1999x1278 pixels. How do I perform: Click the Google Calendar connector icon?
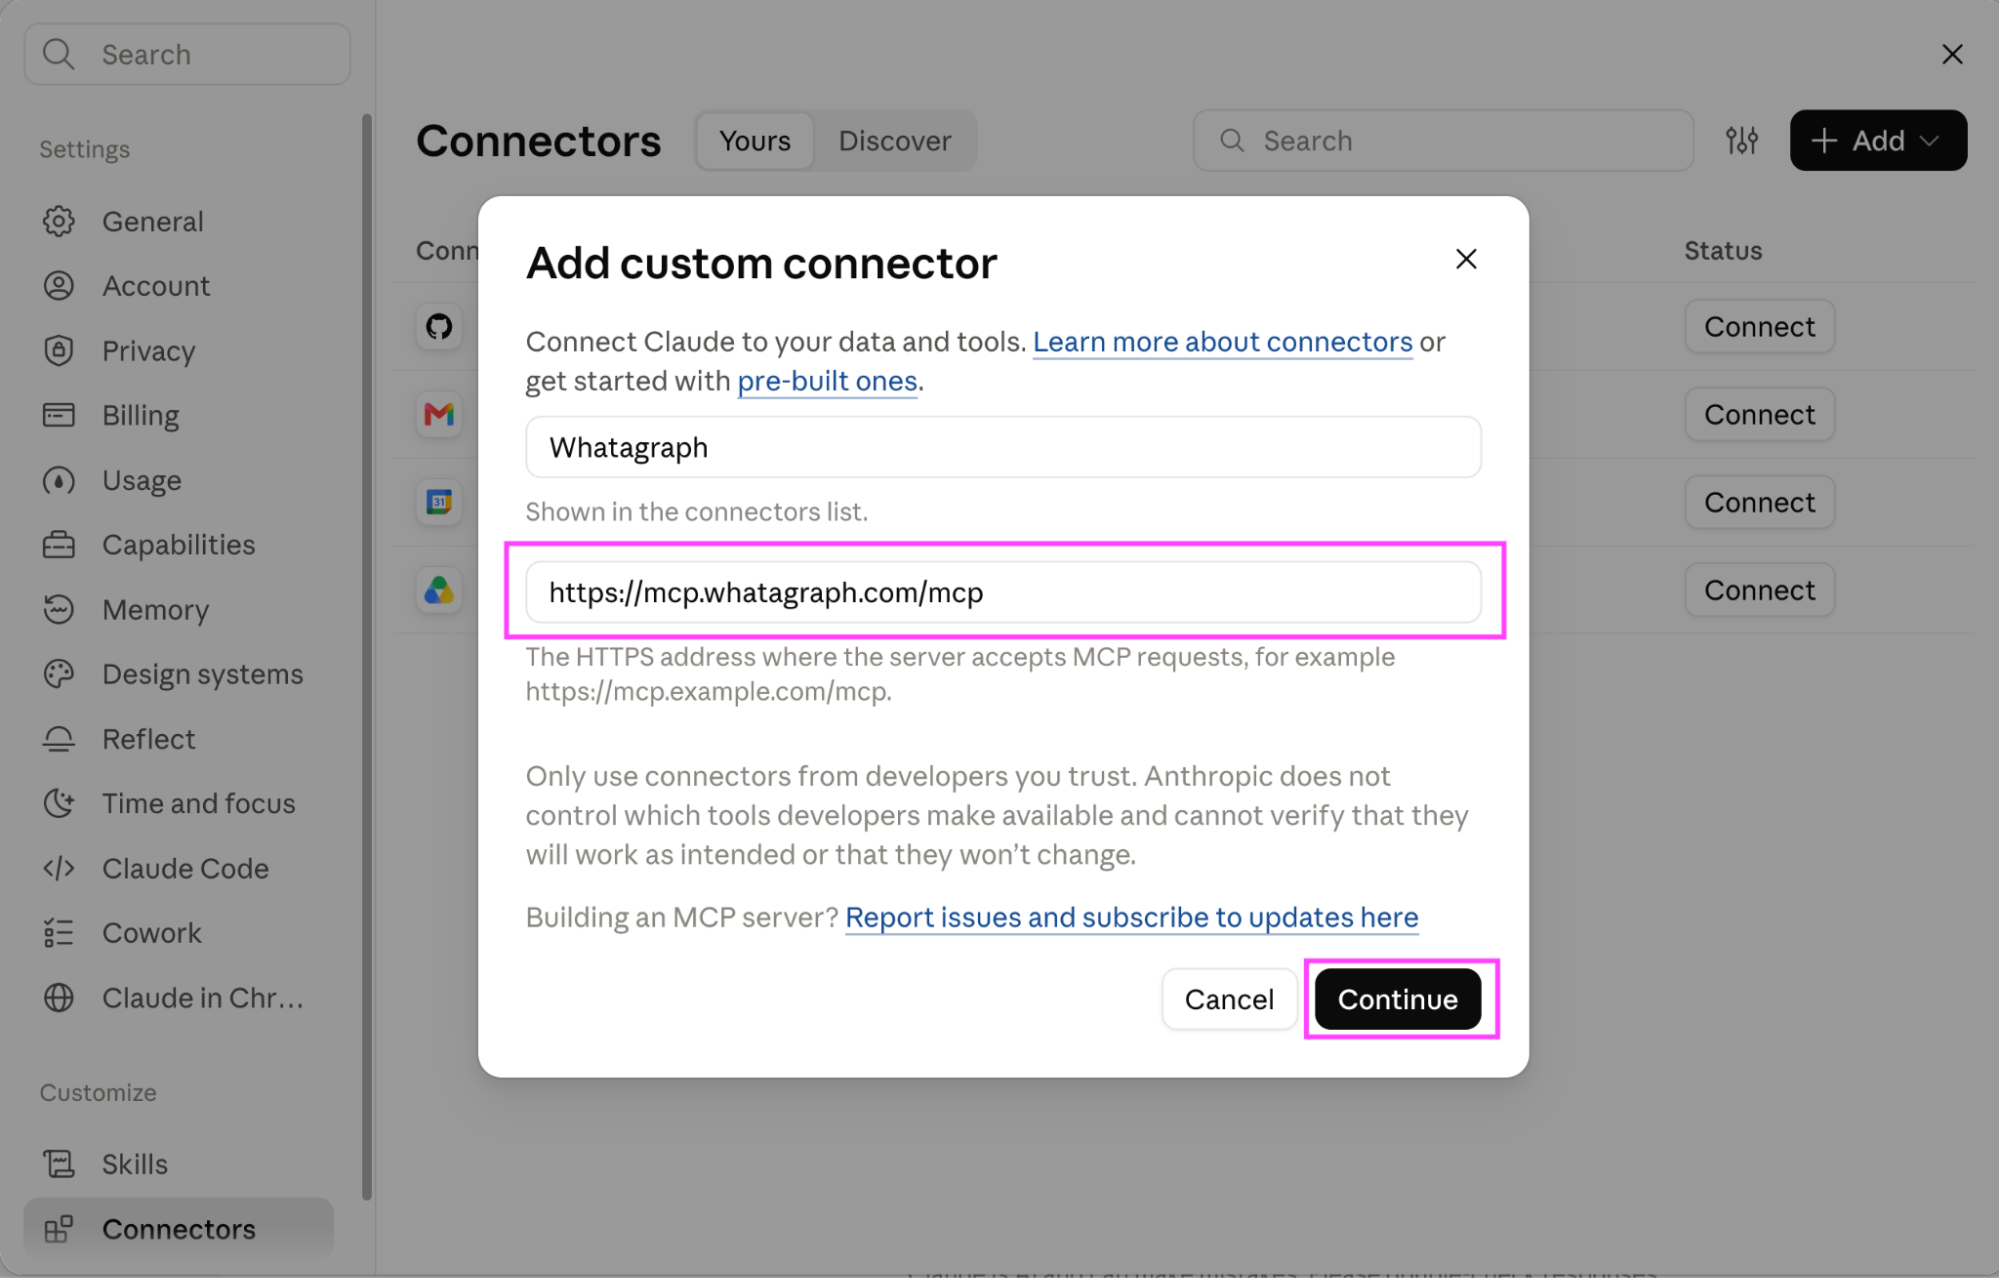[439, 502]
